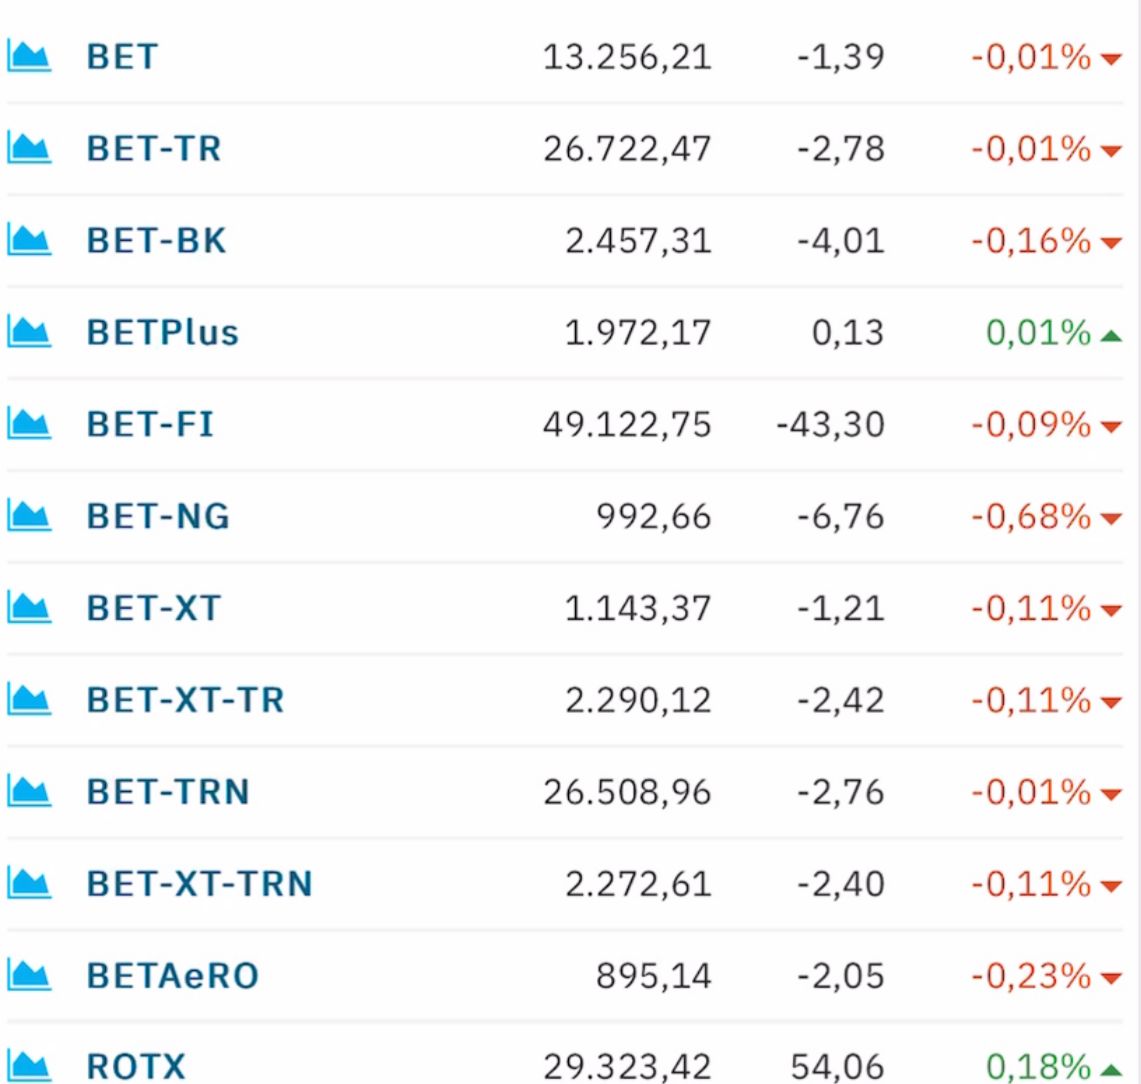This screenshot has height=1084, width=1141.
Task: Open the chart icon for BET
Action: click(x=29, y=57)
